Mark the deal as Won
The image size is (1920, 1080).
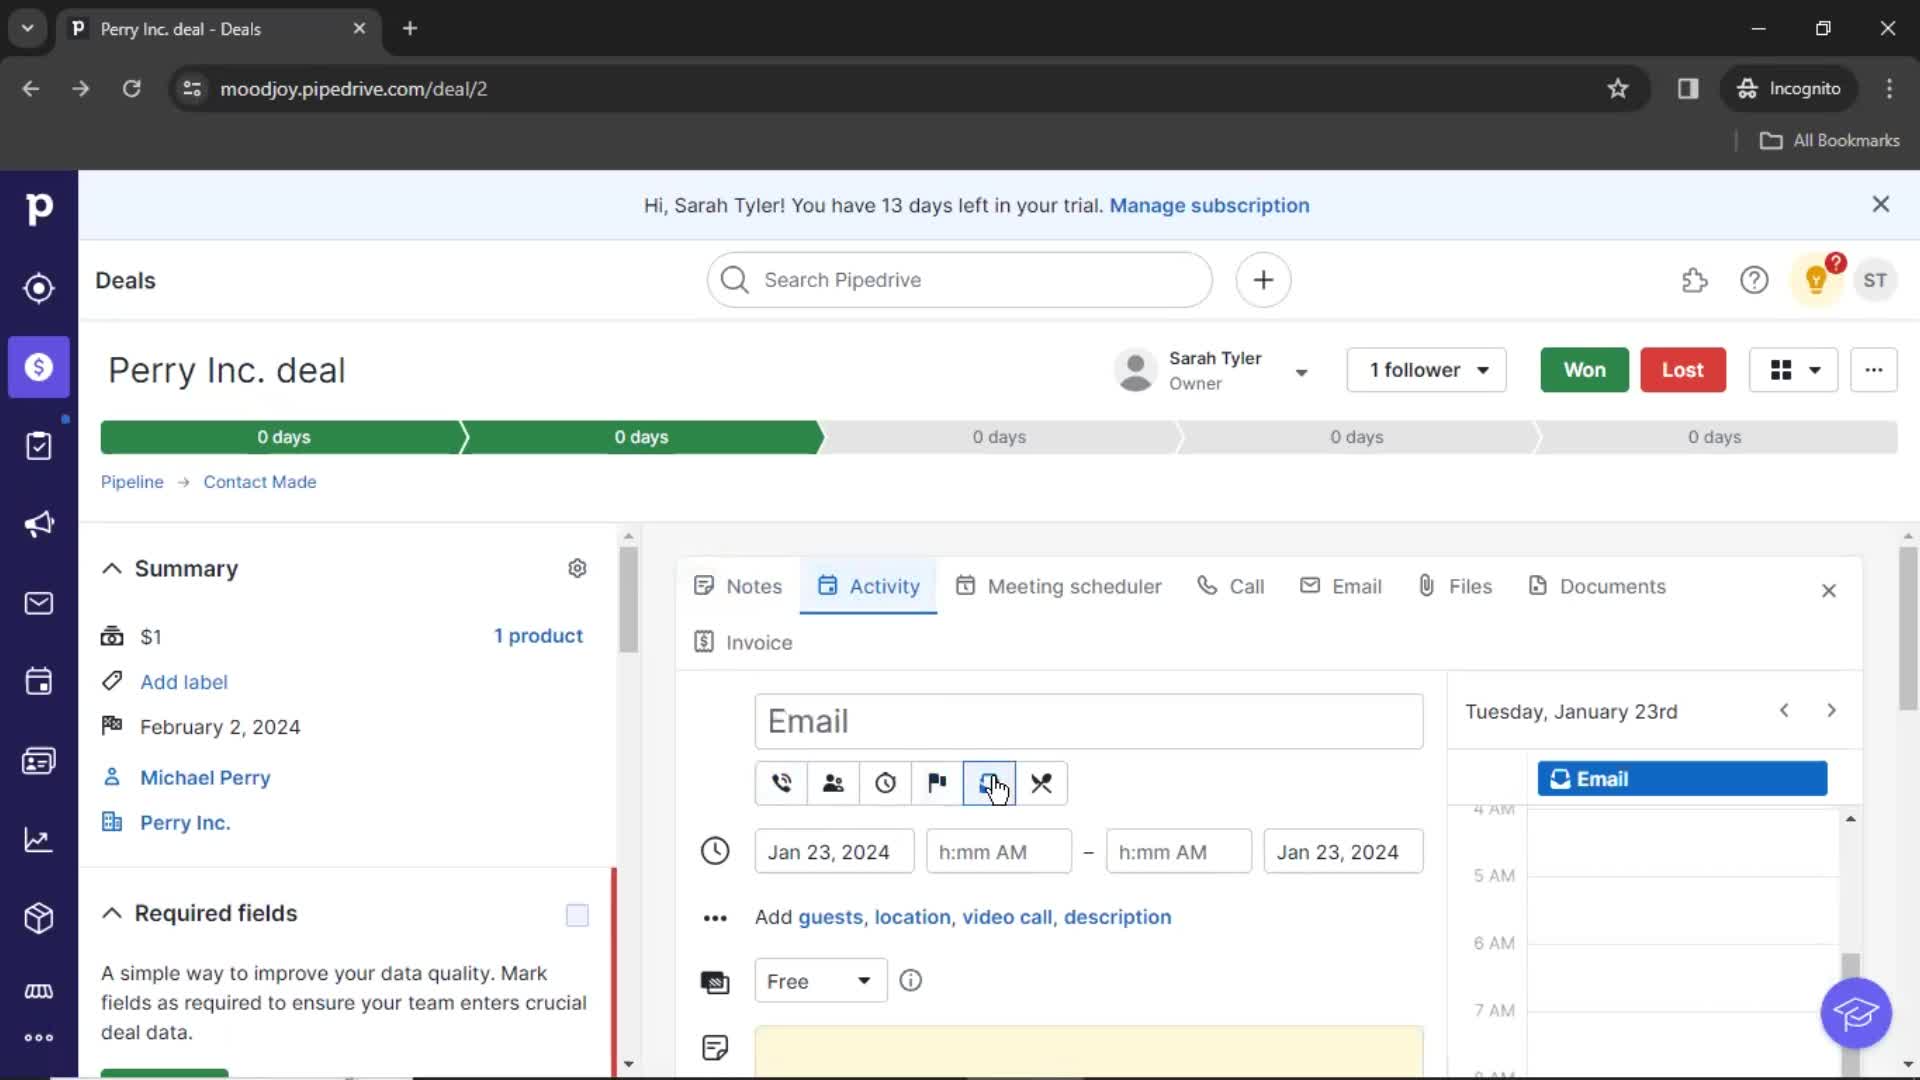coord(1584,370)
